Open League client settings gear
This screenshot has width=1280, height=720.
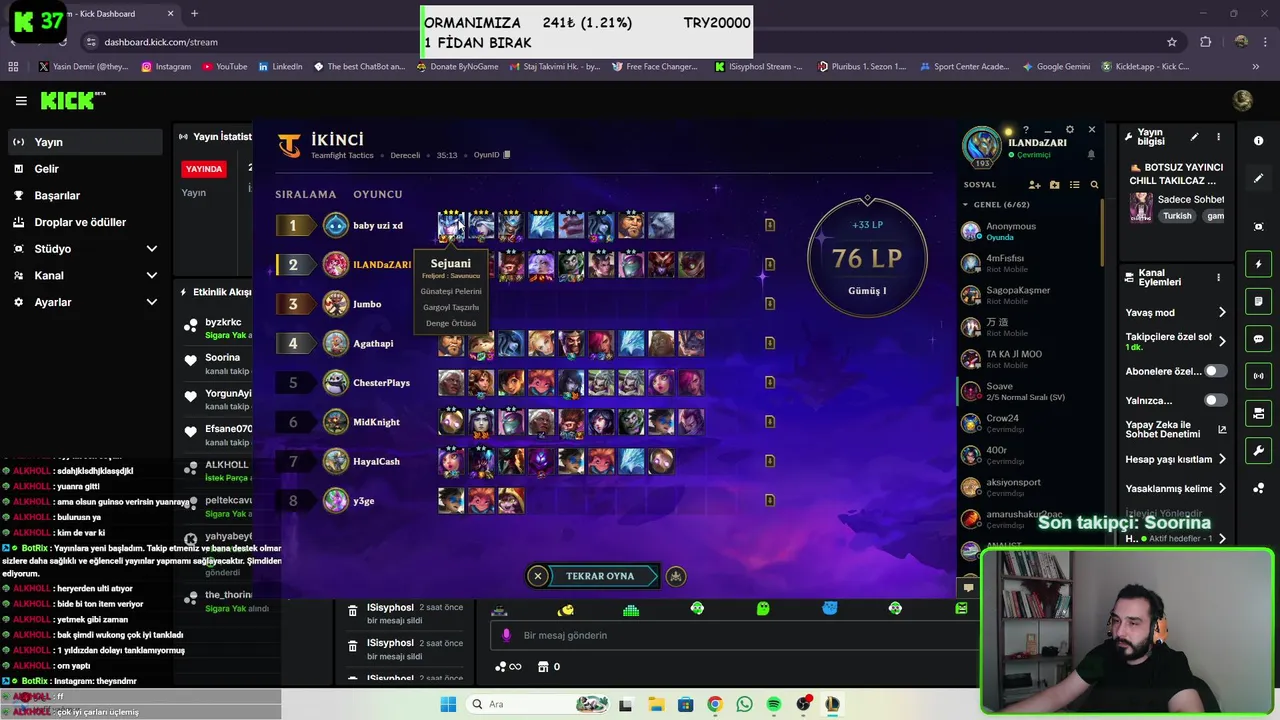[x=1070, y=130]
